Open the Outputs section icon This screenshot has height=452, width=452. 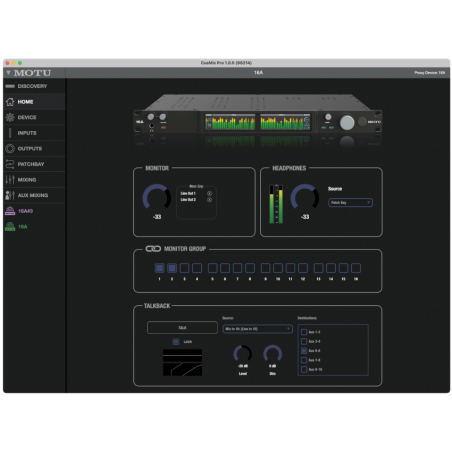[10, 148]
